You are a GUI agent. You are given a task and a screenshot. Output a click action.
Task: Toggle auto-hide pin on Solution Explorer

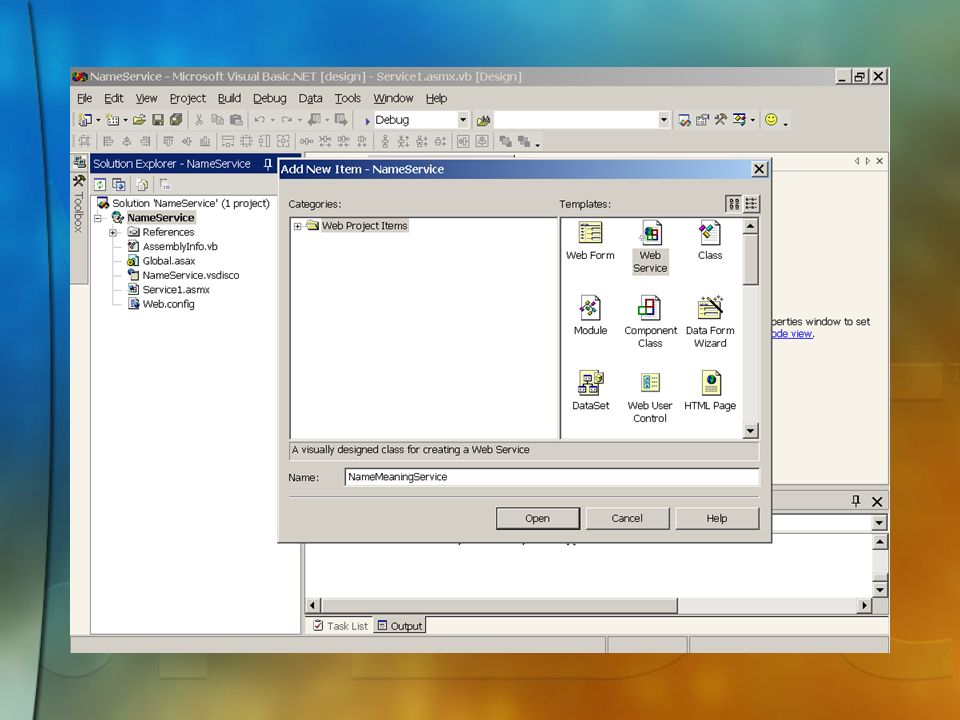tap(268, 163)
